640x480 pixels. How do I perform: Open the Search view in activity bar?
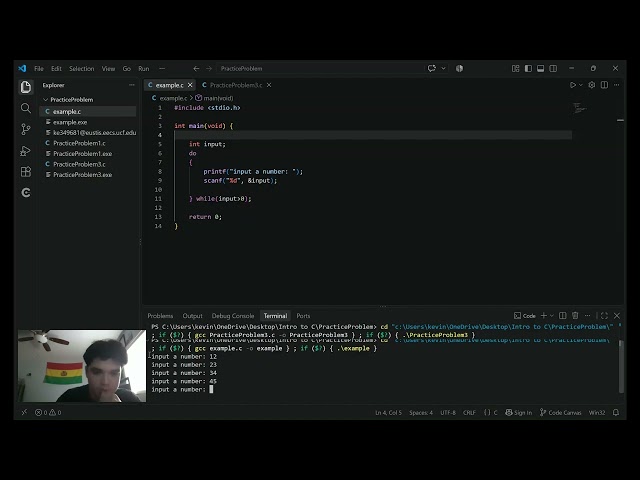pyautogui.click(x=26, y=108)
